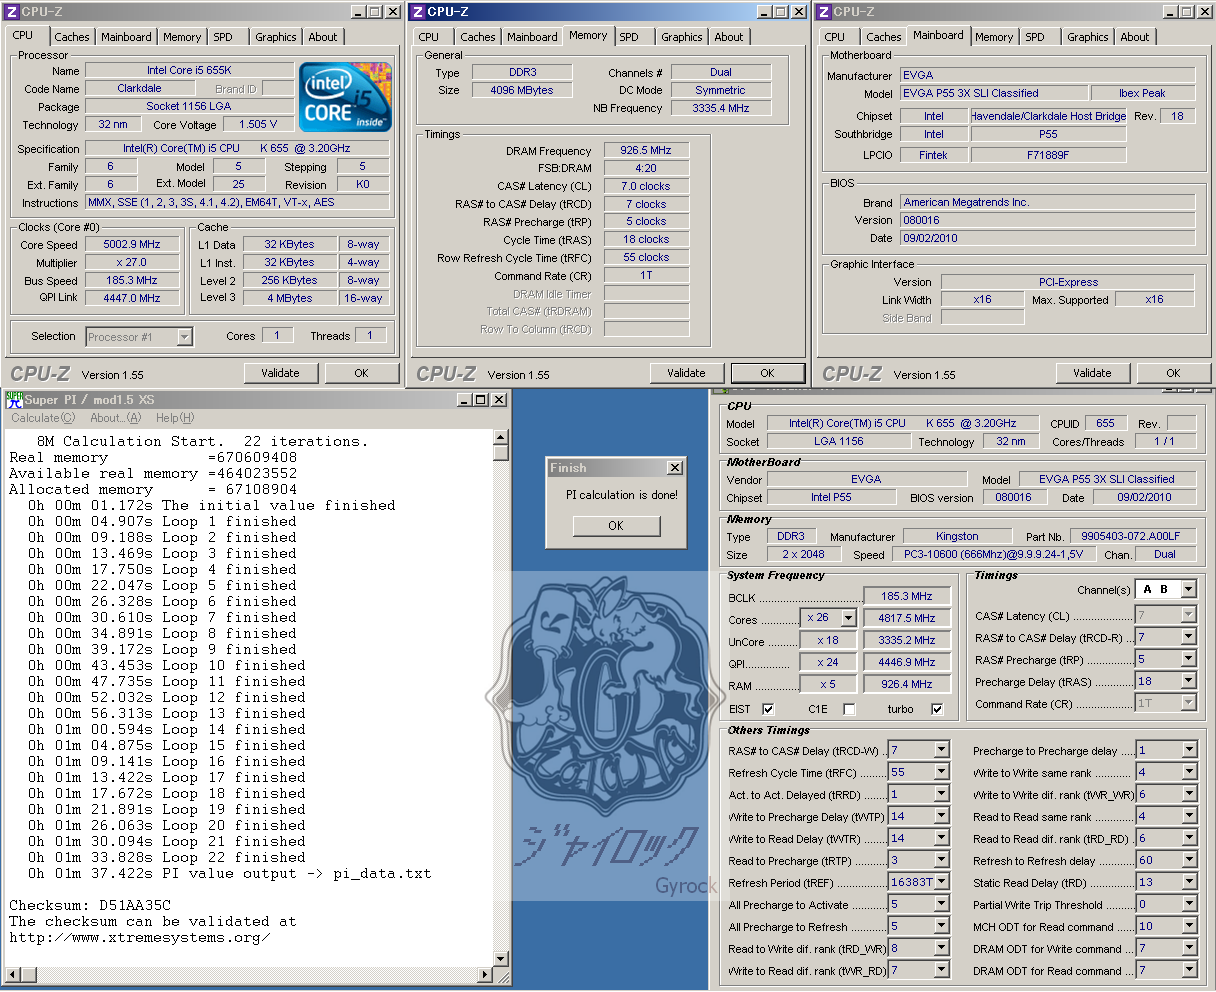Open the About tab in Memory CPU-Z window

click(729, 37)
